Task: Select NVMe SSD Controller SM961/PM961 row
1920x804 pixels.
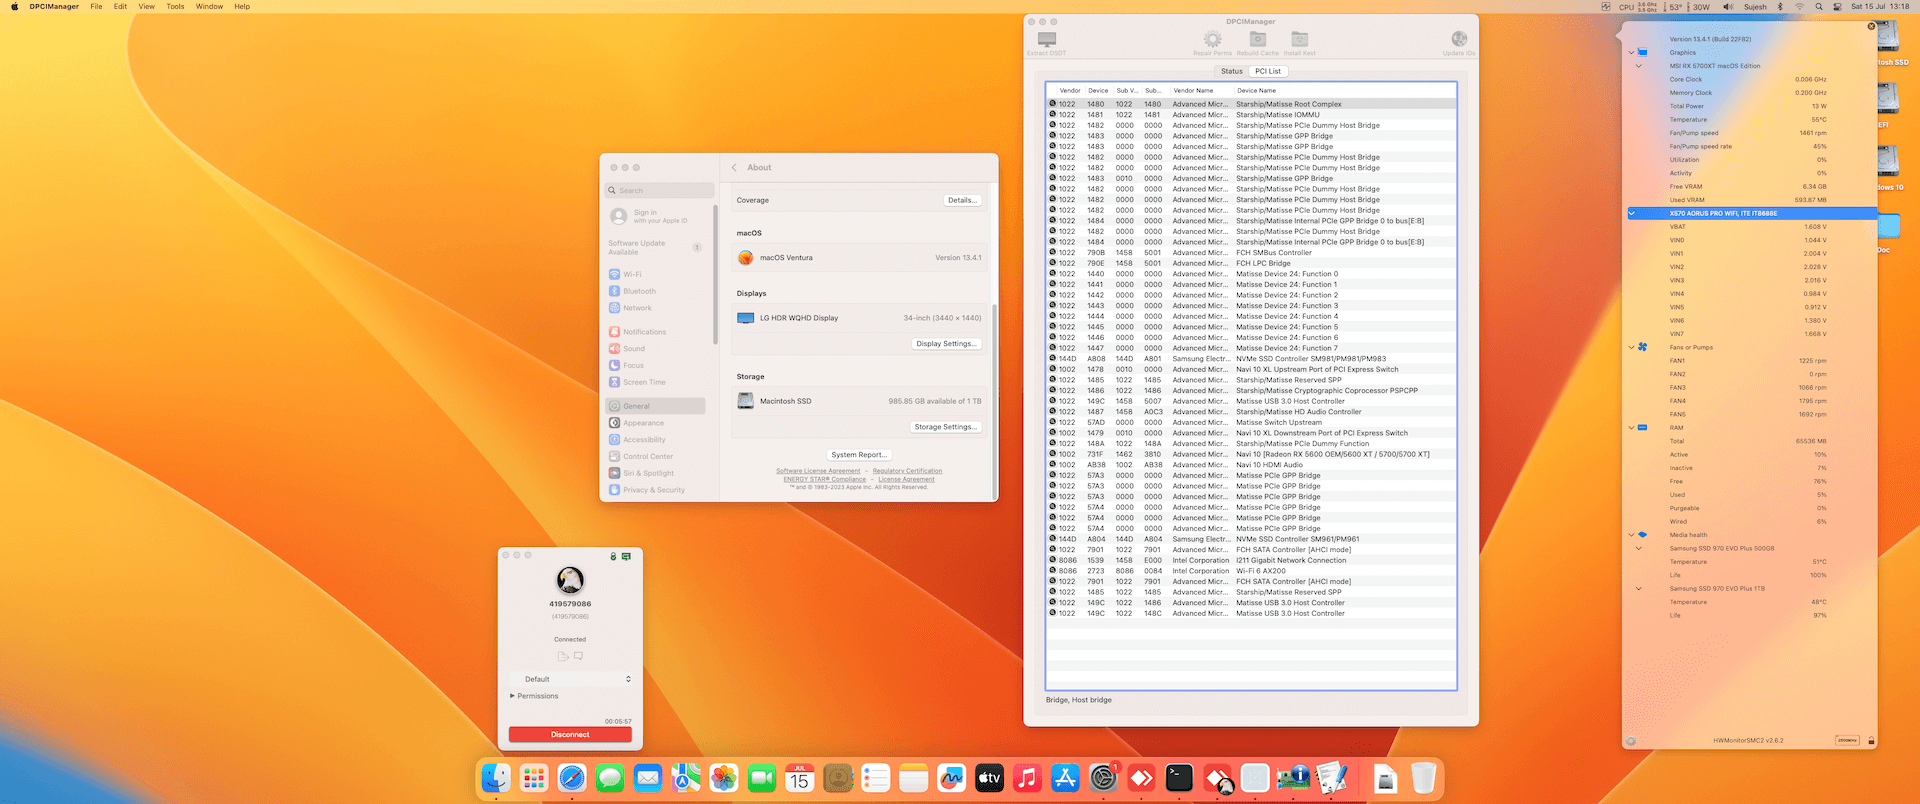Action: click(1251, 539)
